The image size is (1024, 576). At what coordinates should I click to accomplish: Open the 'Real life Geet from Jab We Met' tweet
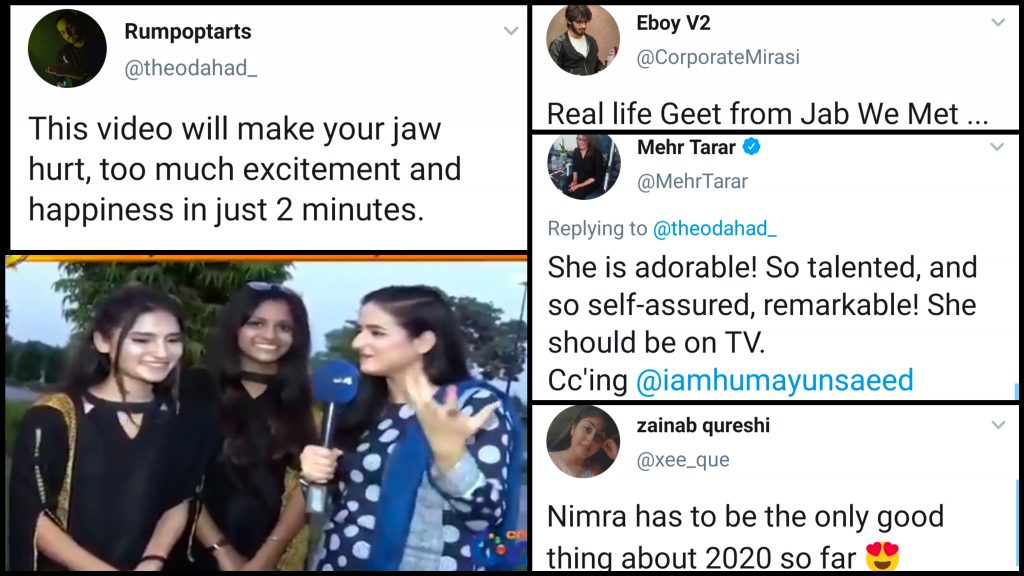pyautogui.click(x=767, y=113)
